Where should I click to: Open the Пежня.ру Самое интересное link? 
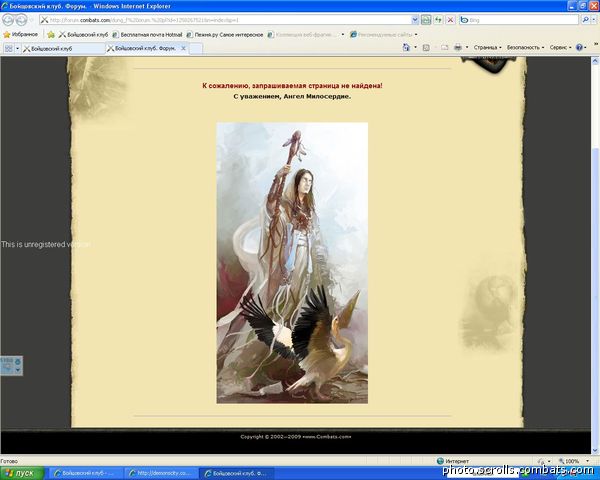coord(225,34)
